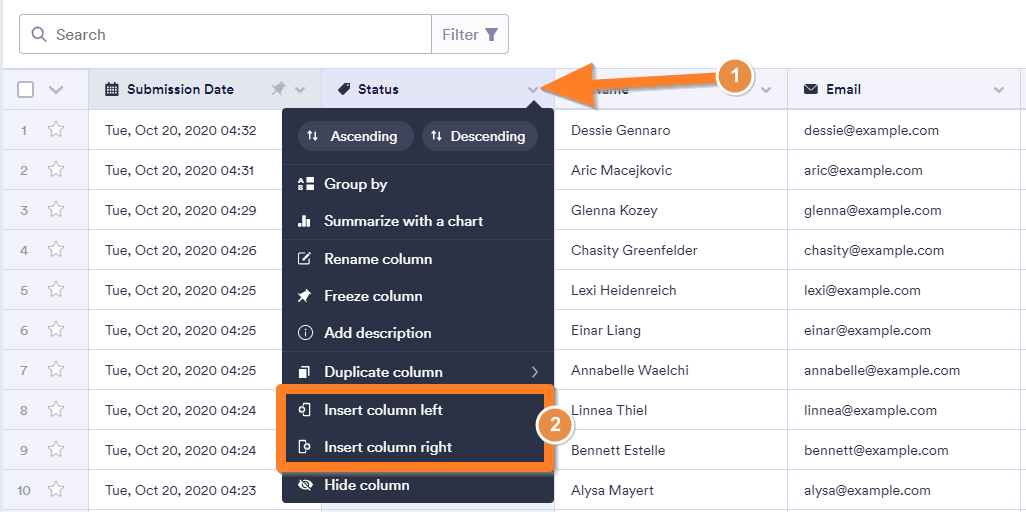Sort with the Ascending button
Image resolution: width=1026 pixels, height=512 pixels.
tap(356, 136)
